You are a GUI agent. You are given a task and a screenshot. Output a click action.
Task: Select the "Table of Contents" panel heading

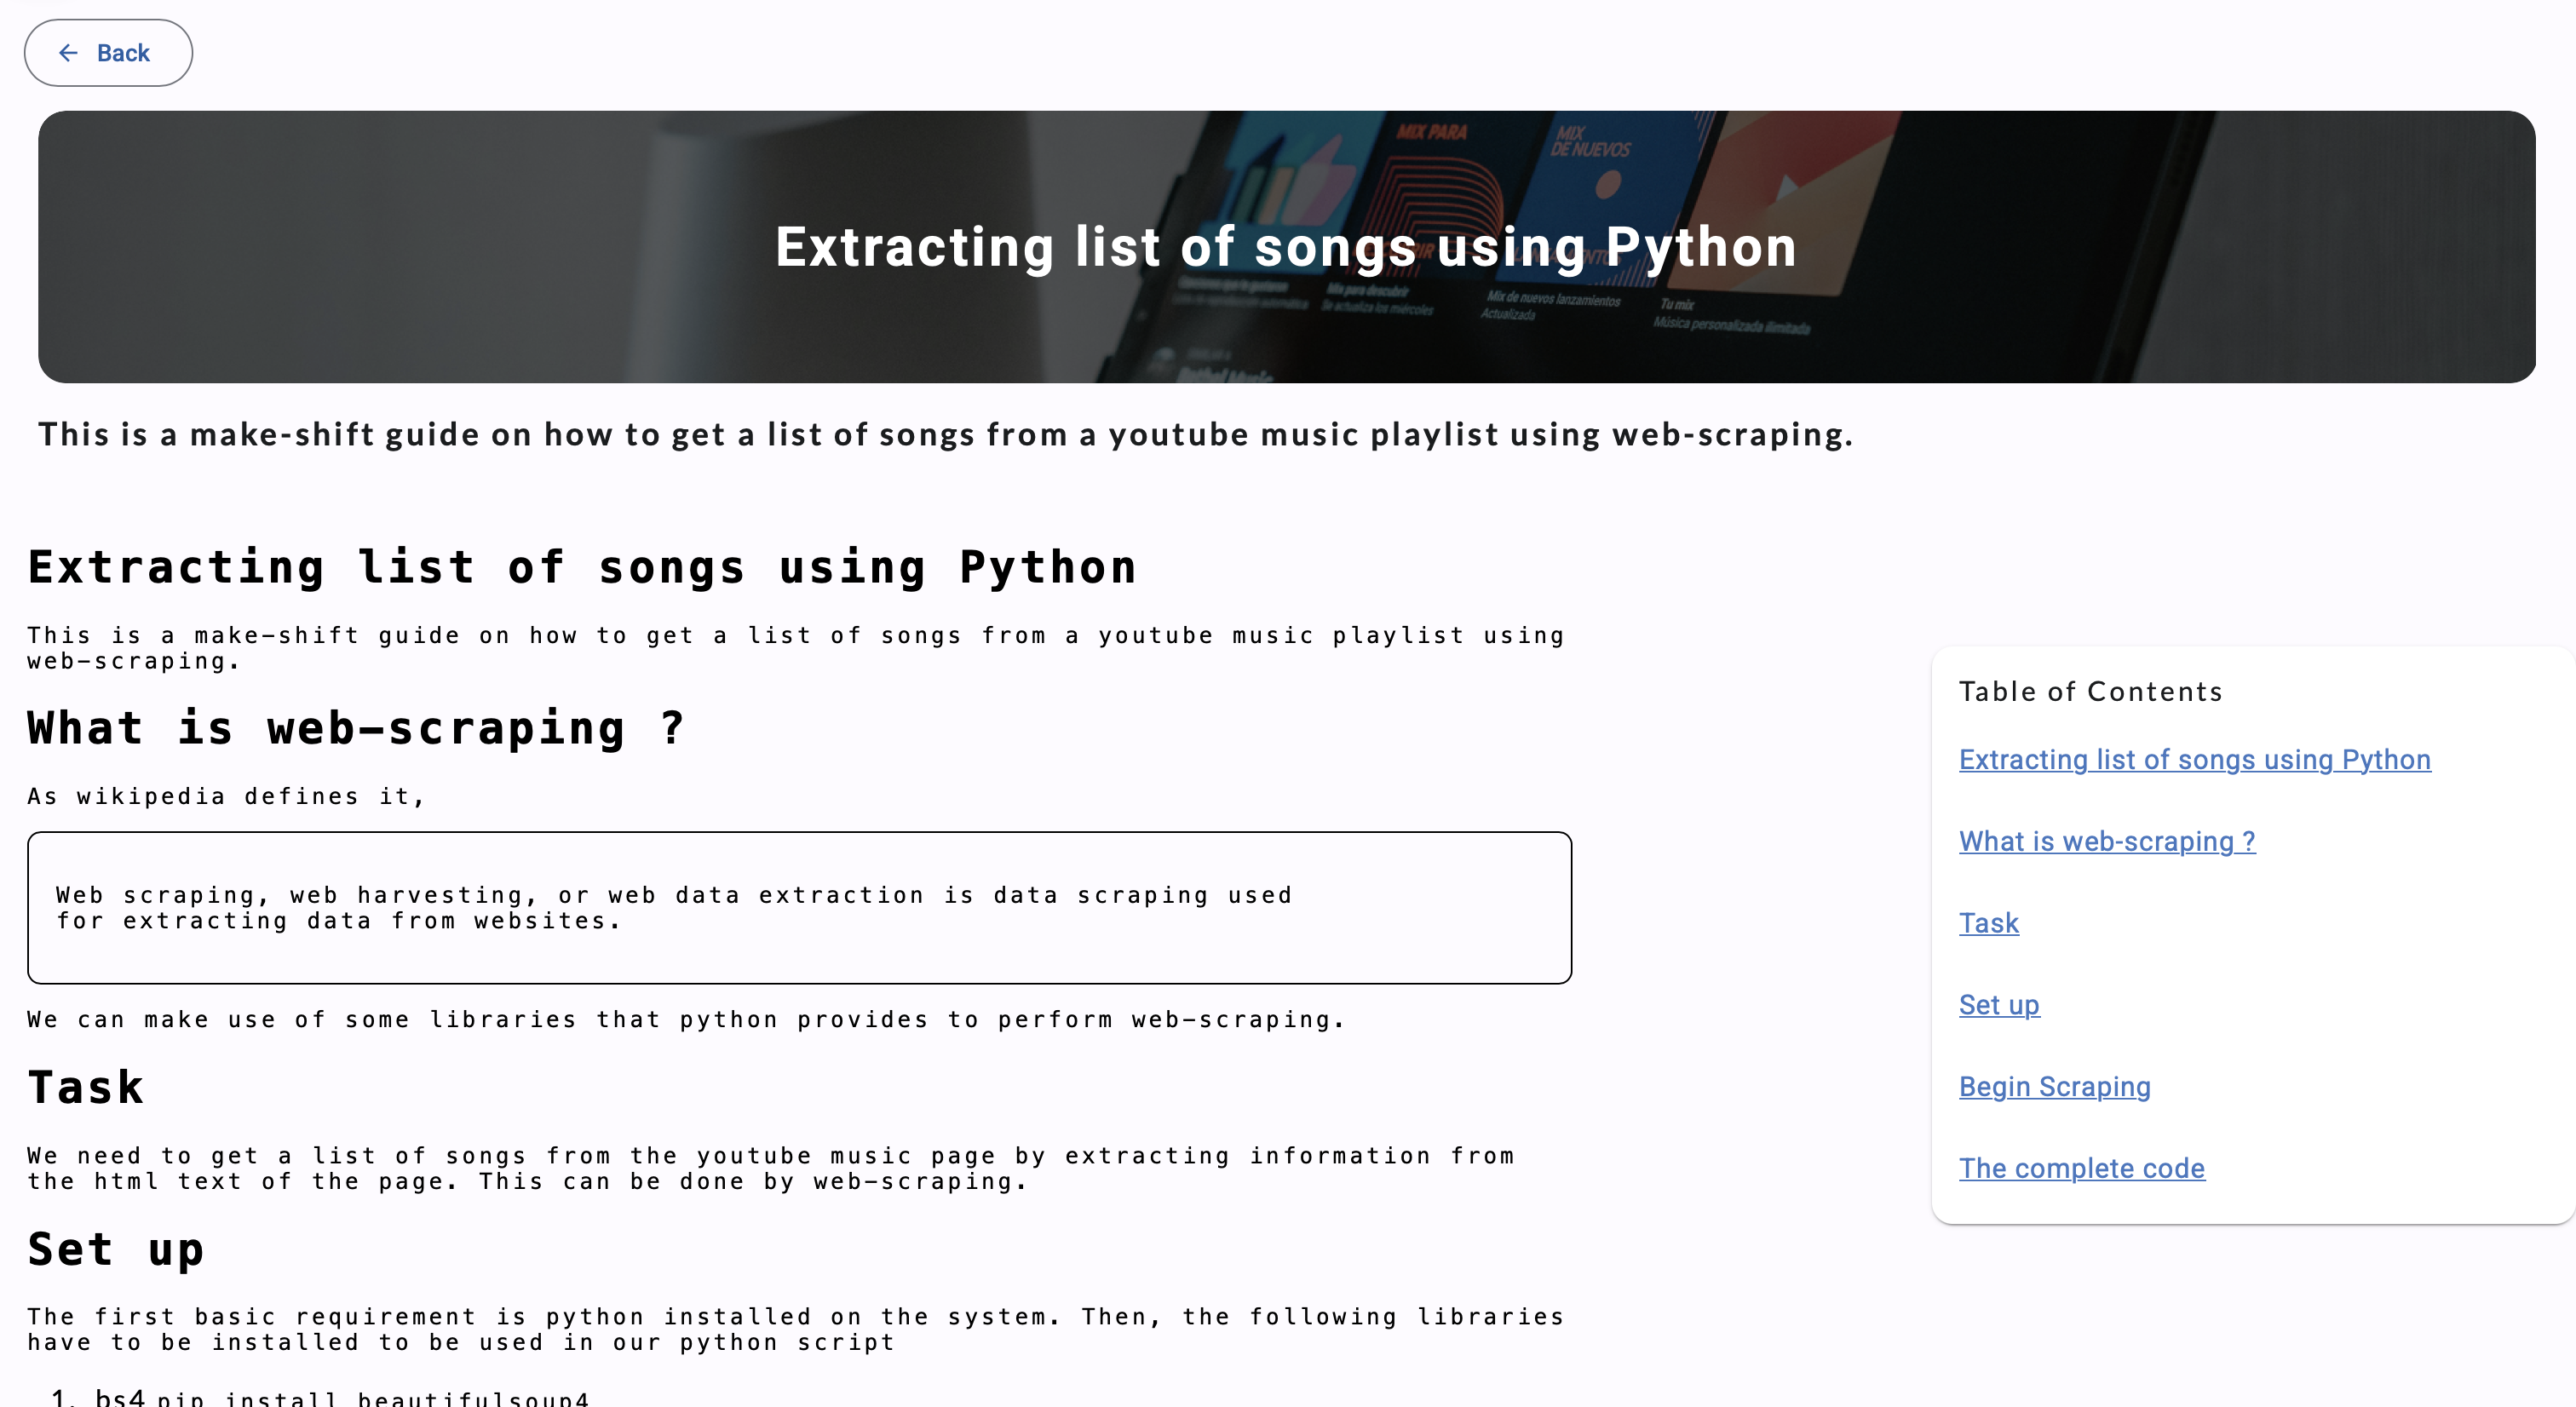2091,691
